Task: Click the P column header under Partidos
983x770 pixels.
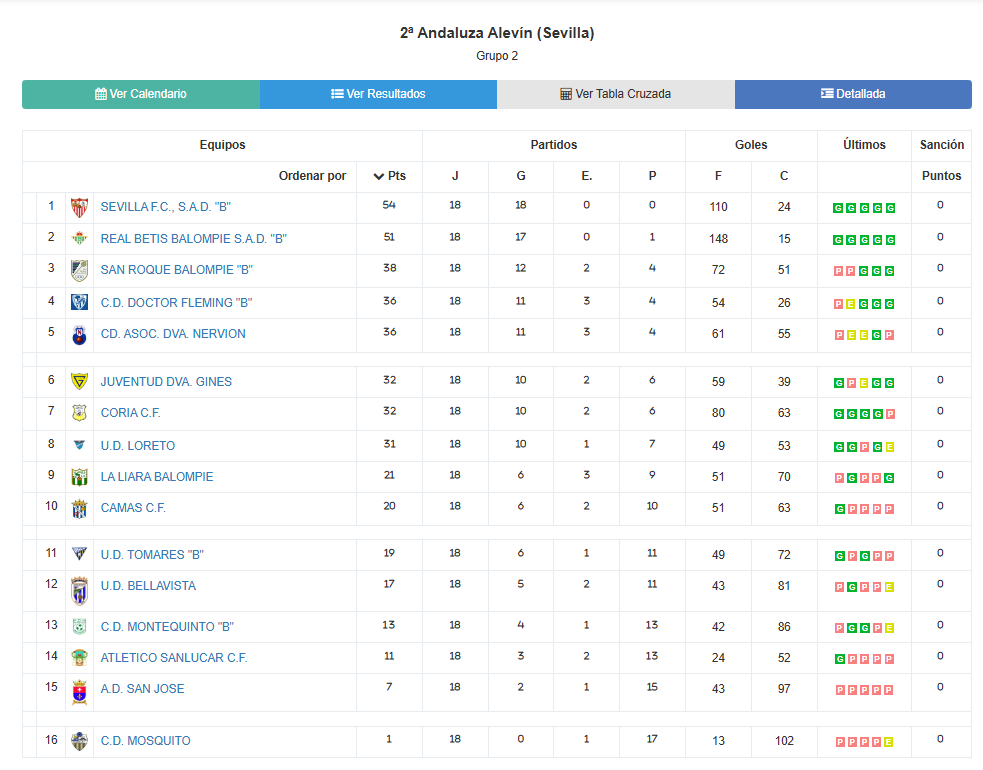Action: (x=653, y=176)
